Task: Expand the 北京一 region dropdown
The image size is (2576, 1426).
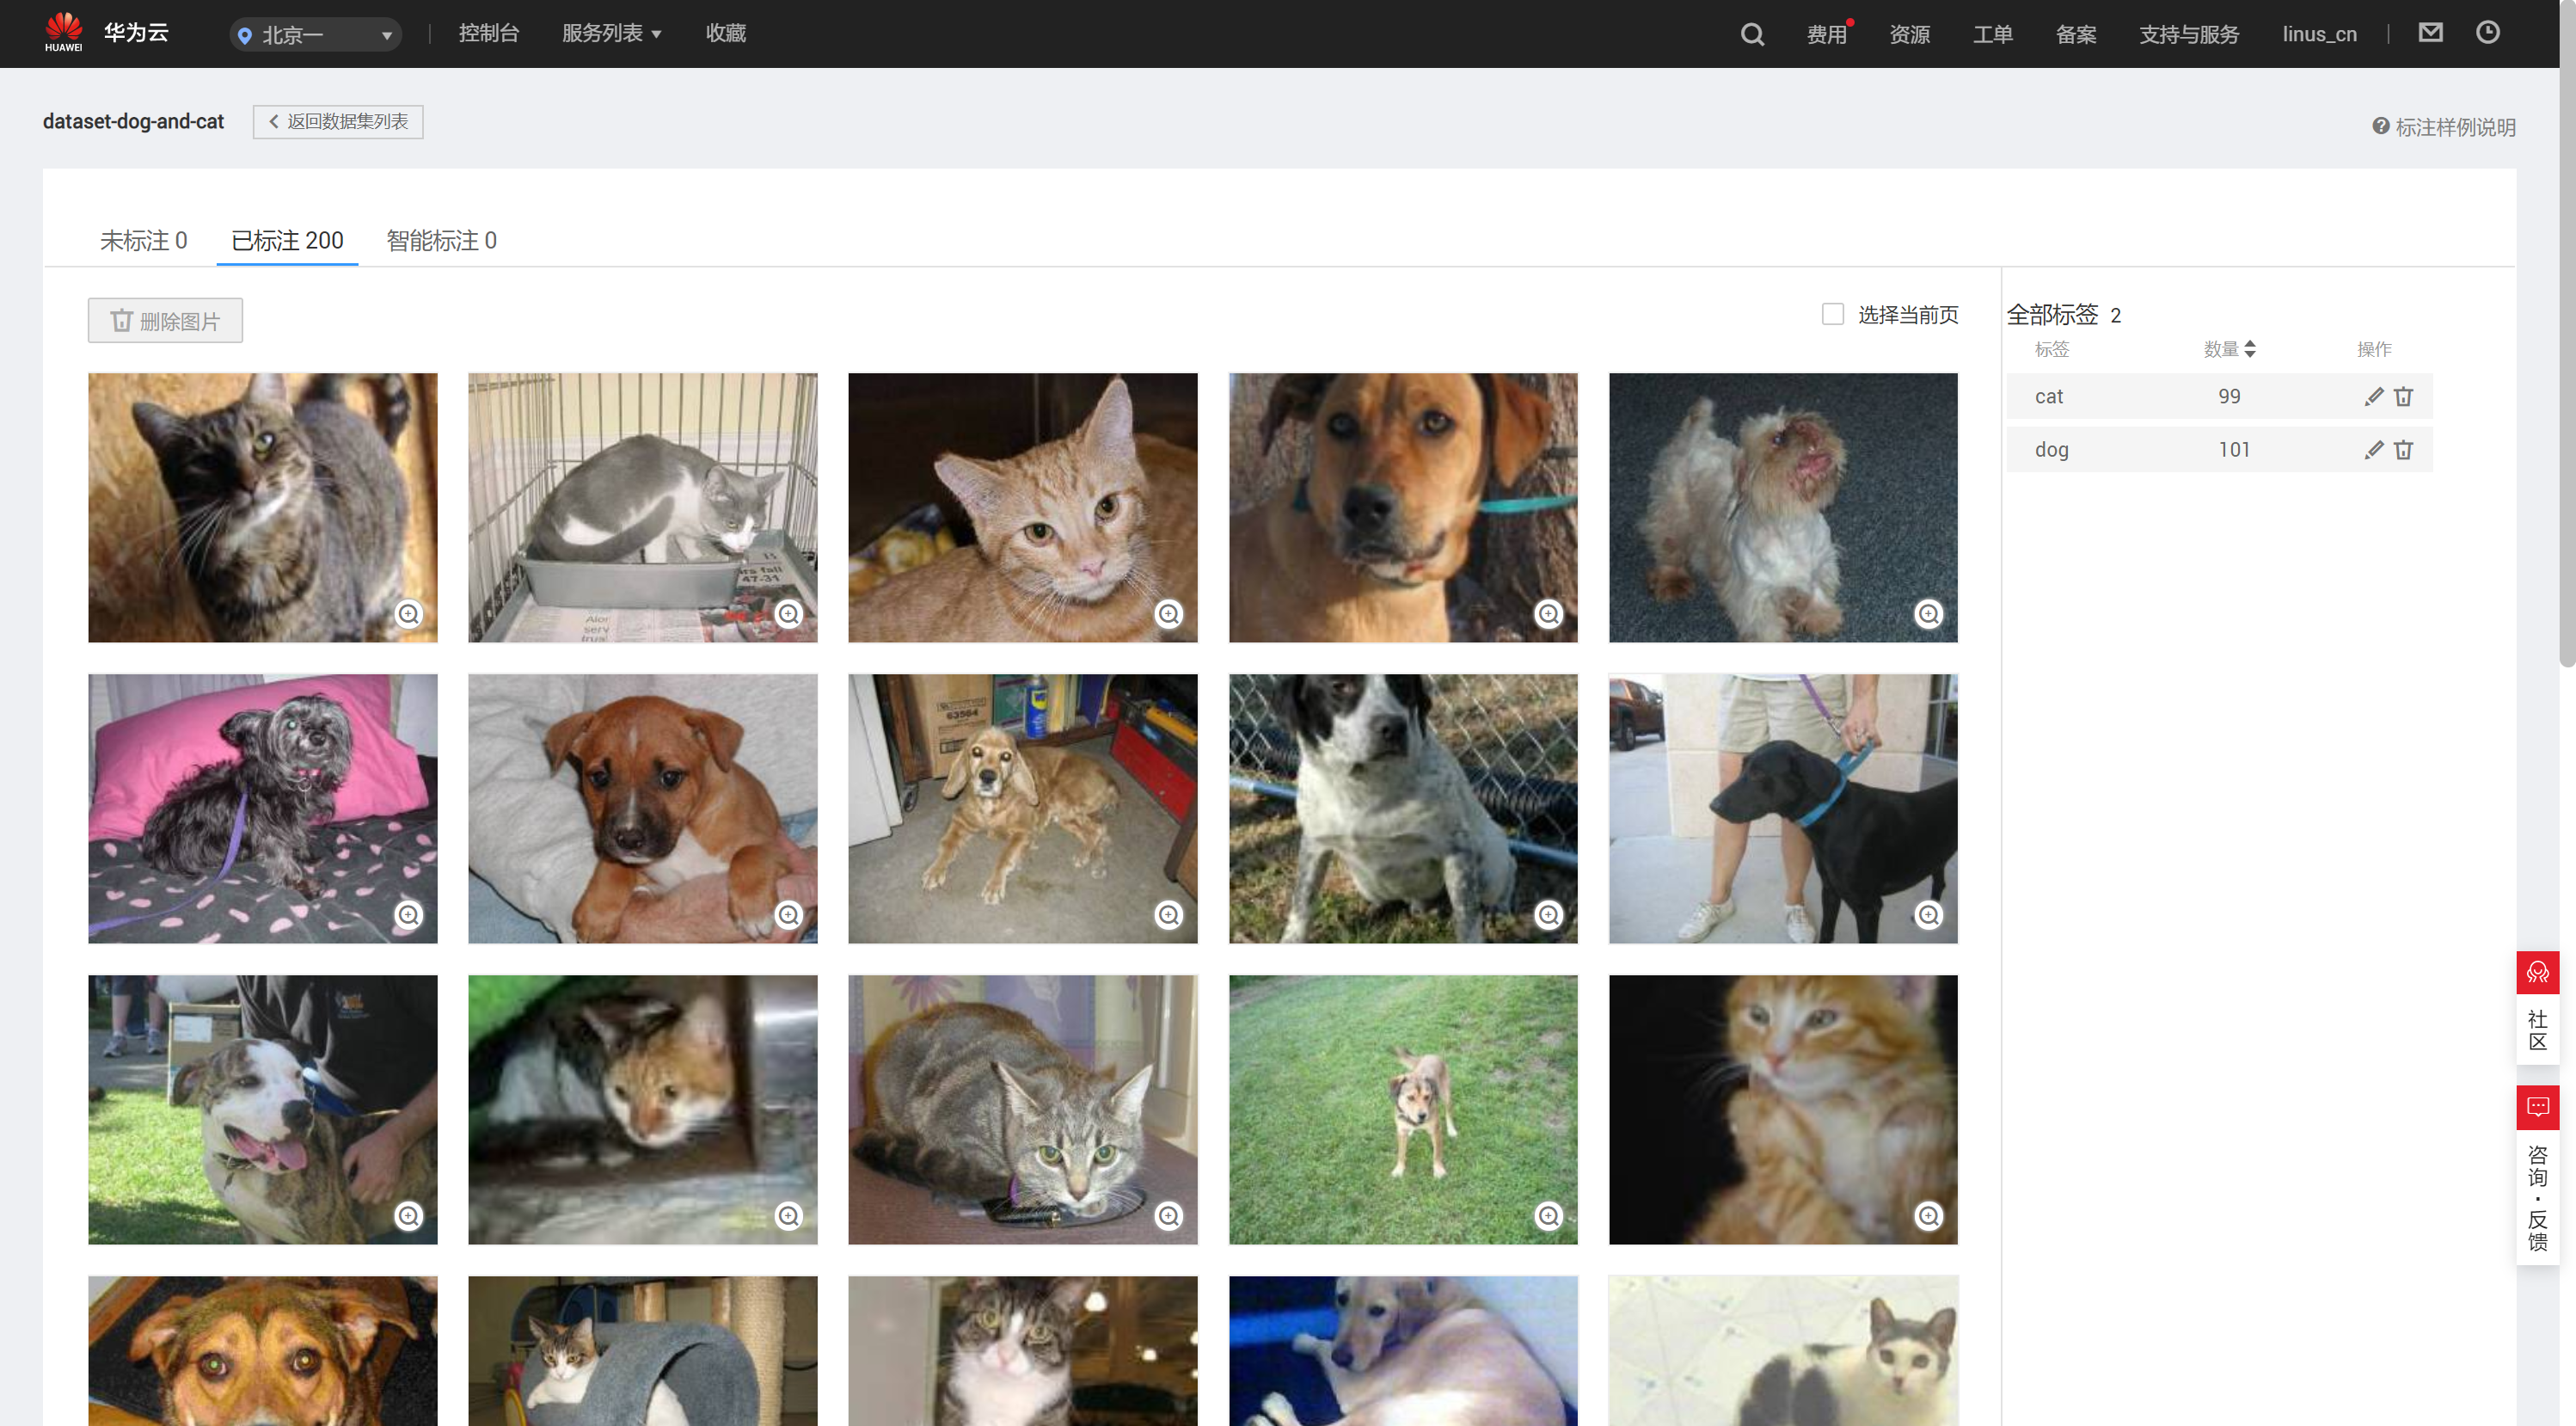Action: click(x=315, y=35)
